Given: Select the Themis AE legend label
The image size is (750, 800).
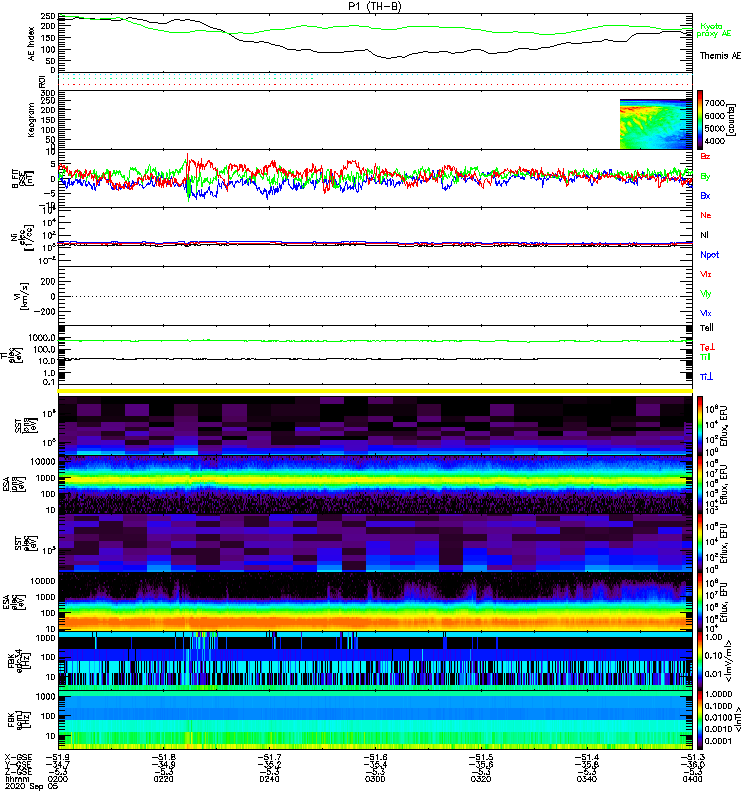Looking at the screenshot, I should pos(720,56).
